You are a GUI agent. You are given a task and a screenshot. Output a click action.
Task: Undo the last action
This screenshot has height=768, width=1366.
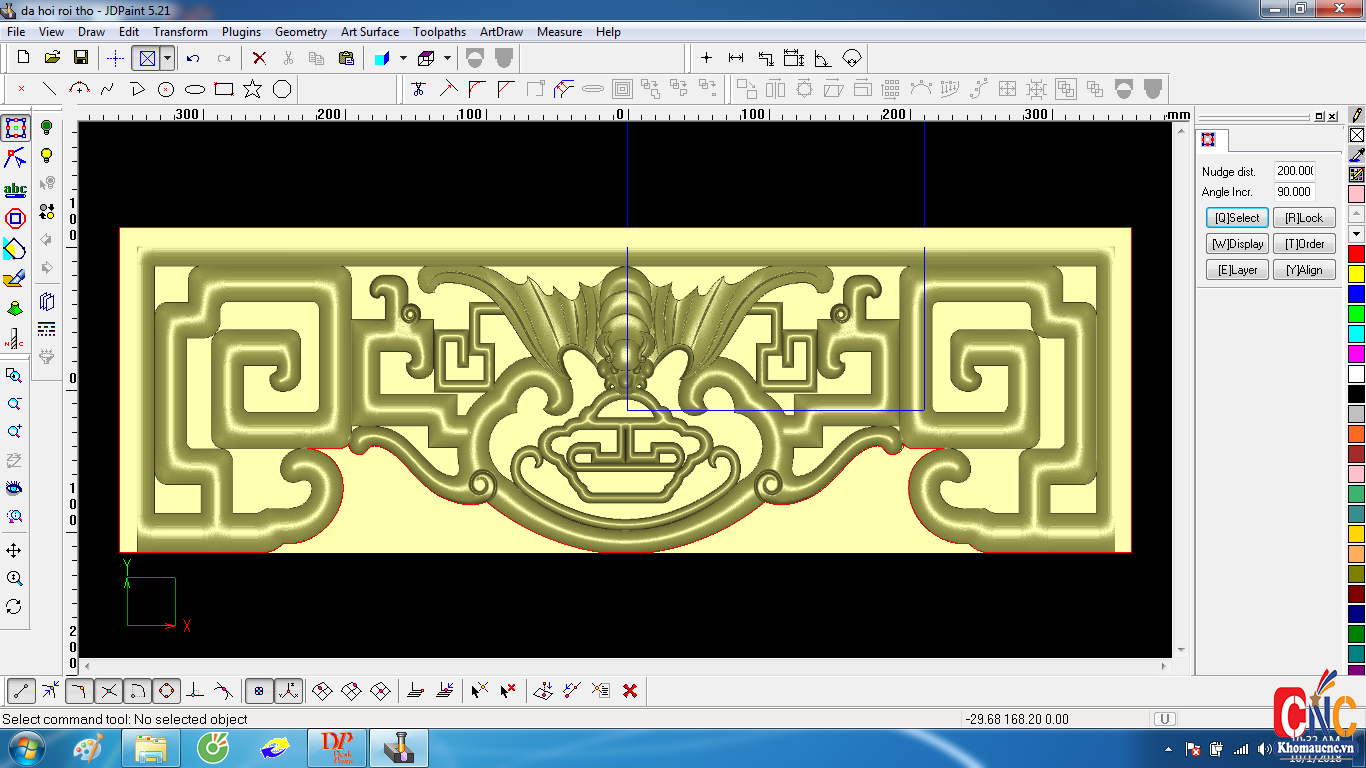click(193, 58)
